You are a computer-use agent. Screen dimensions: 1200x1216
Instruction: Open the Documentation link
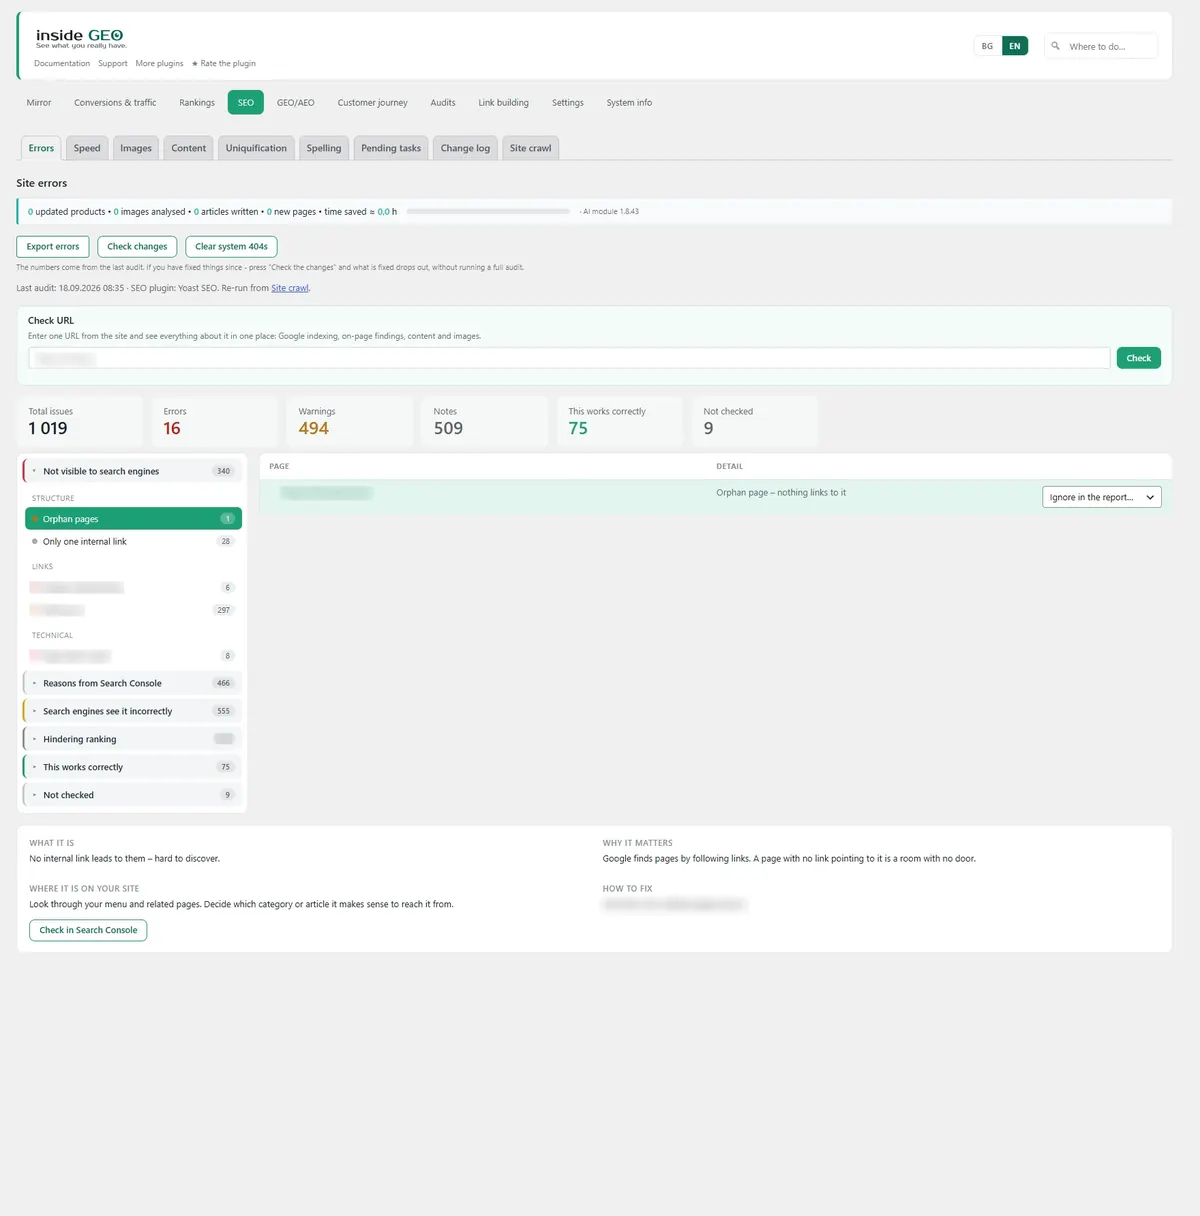[62, 63]
